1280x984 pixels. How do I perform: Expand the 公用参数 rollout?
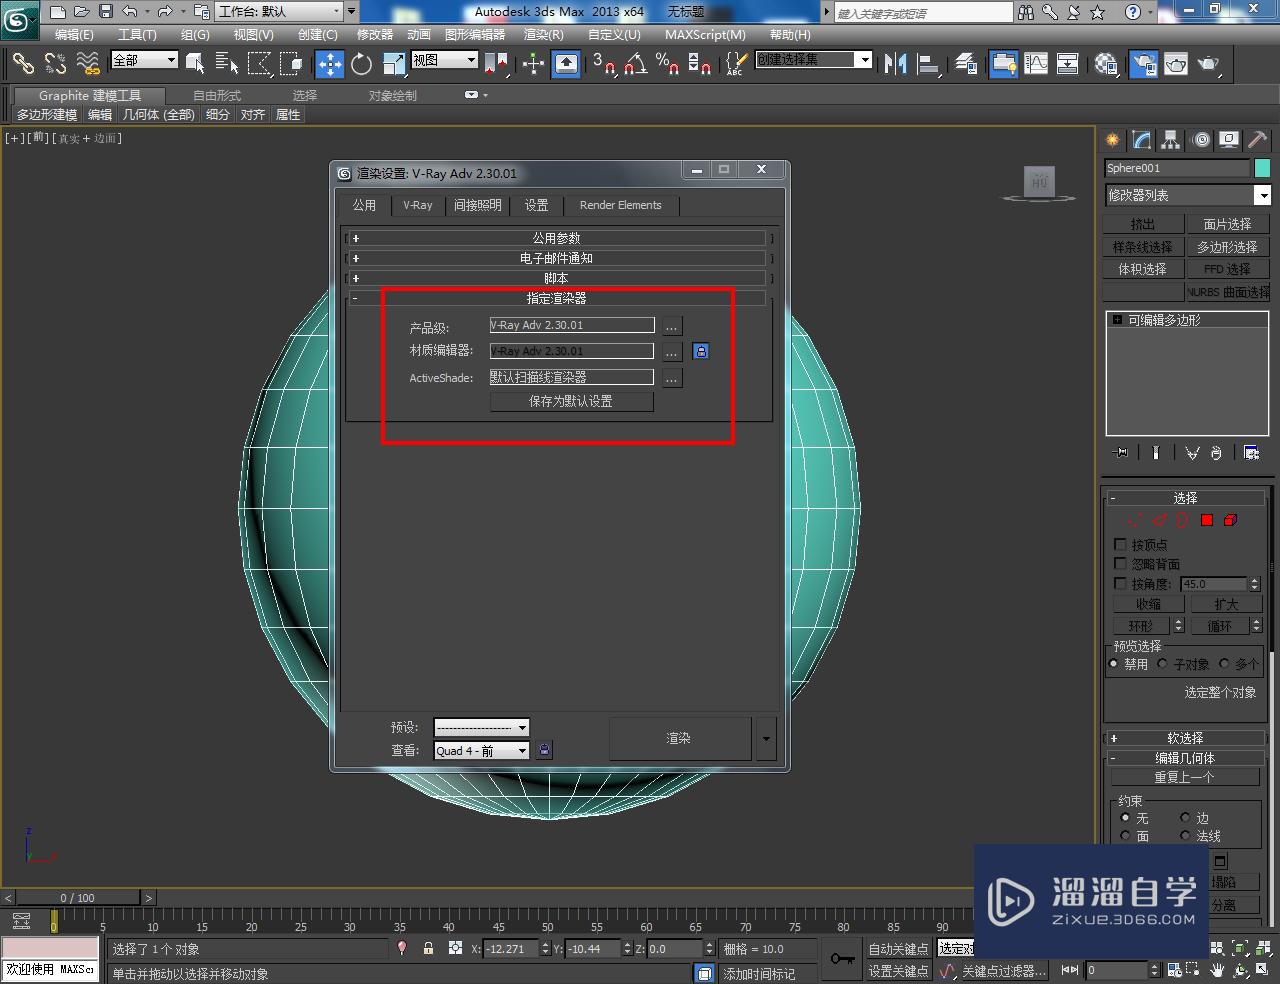[556, 238]
